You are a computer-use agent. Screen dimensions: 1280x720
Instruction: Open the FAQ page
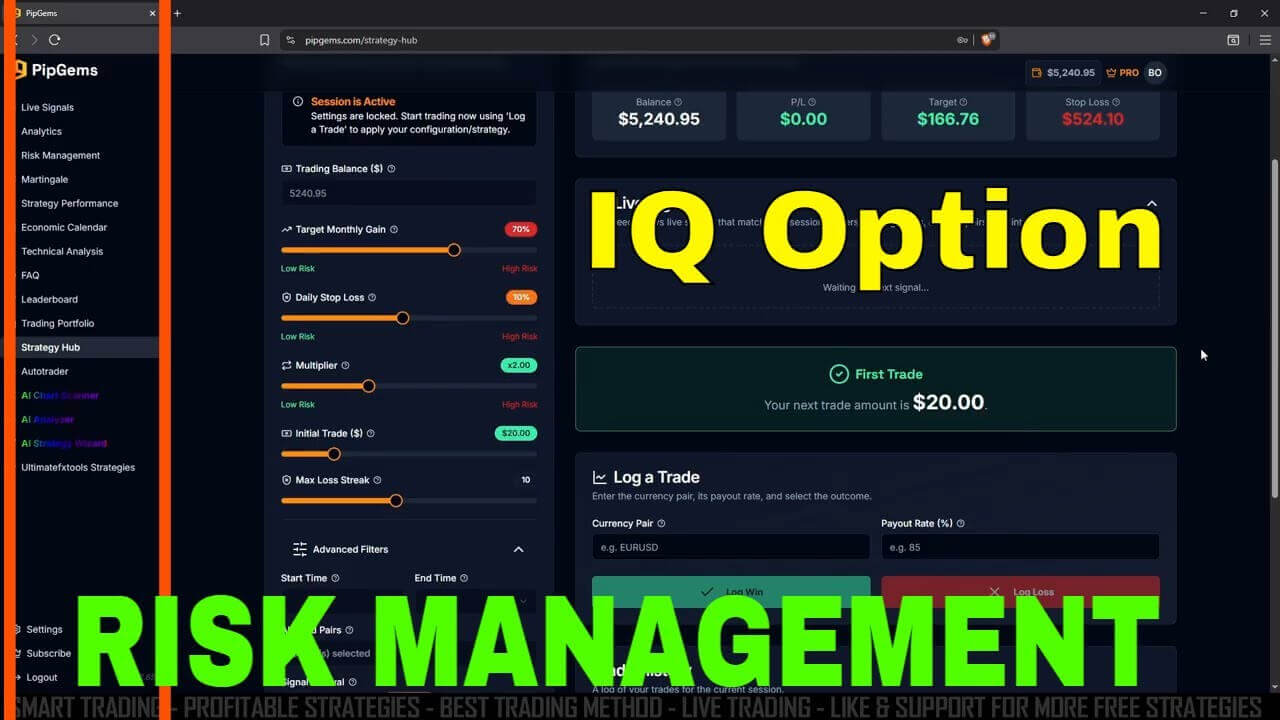pos(30,275)
